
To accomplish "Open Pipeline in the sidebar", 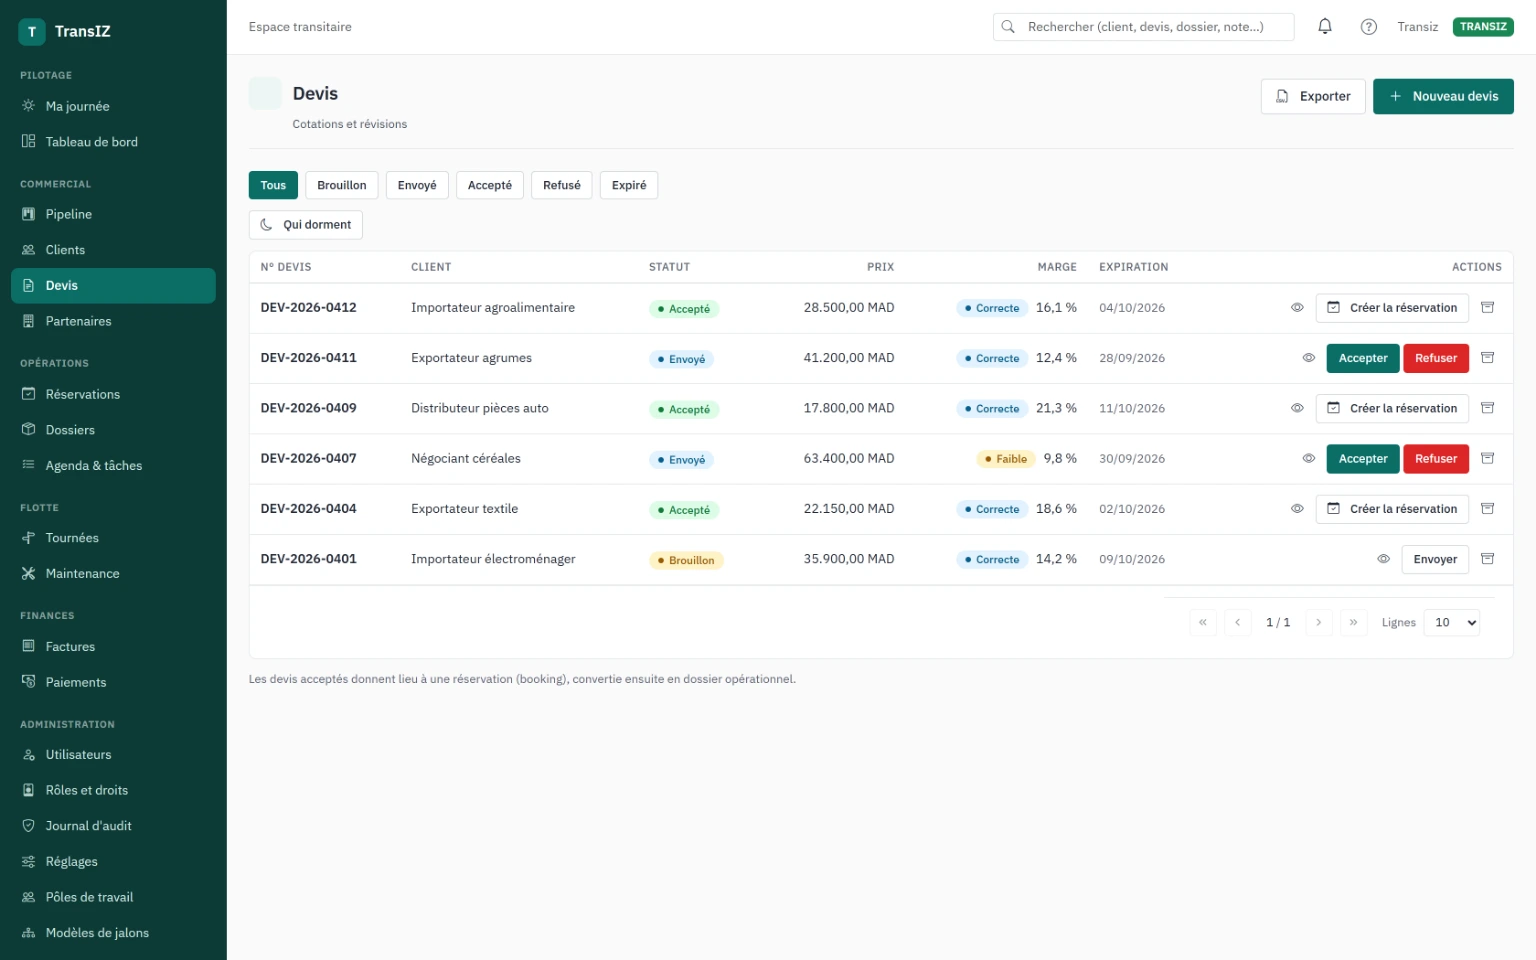I will click(x=113, y=214).
